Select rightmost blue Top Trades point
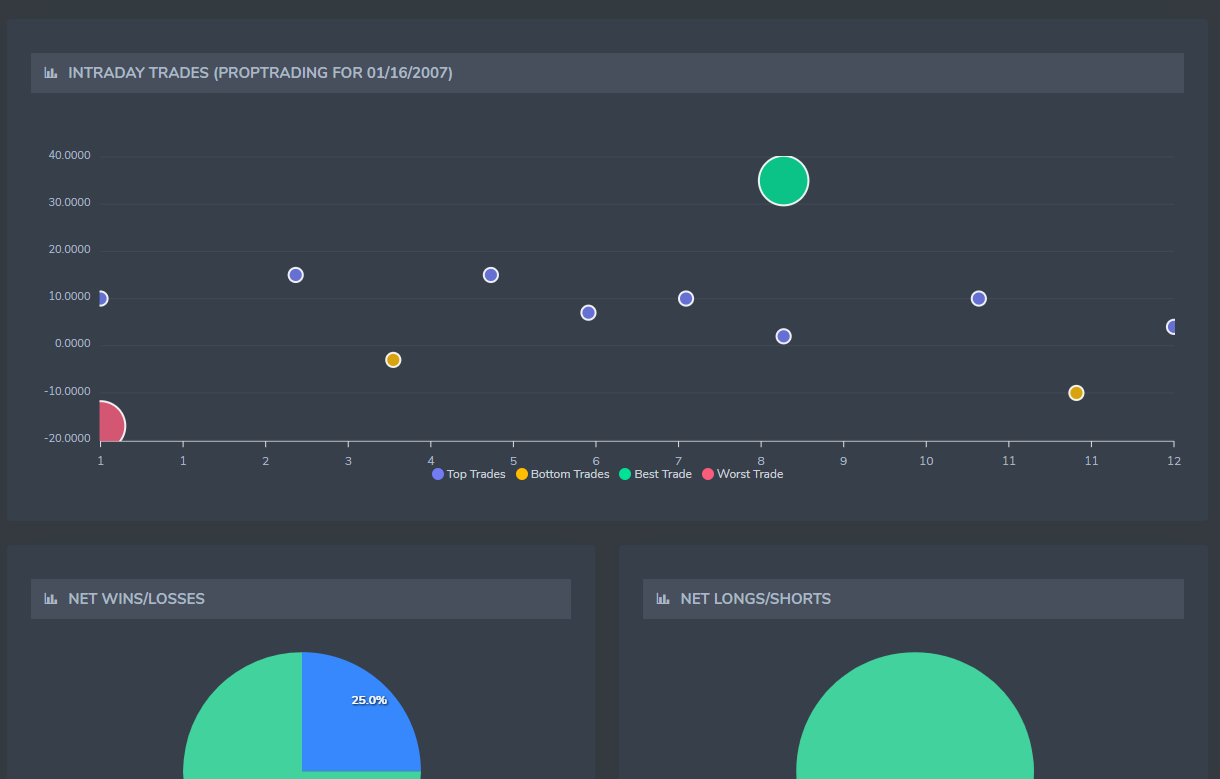 [x=1172, y=327]
